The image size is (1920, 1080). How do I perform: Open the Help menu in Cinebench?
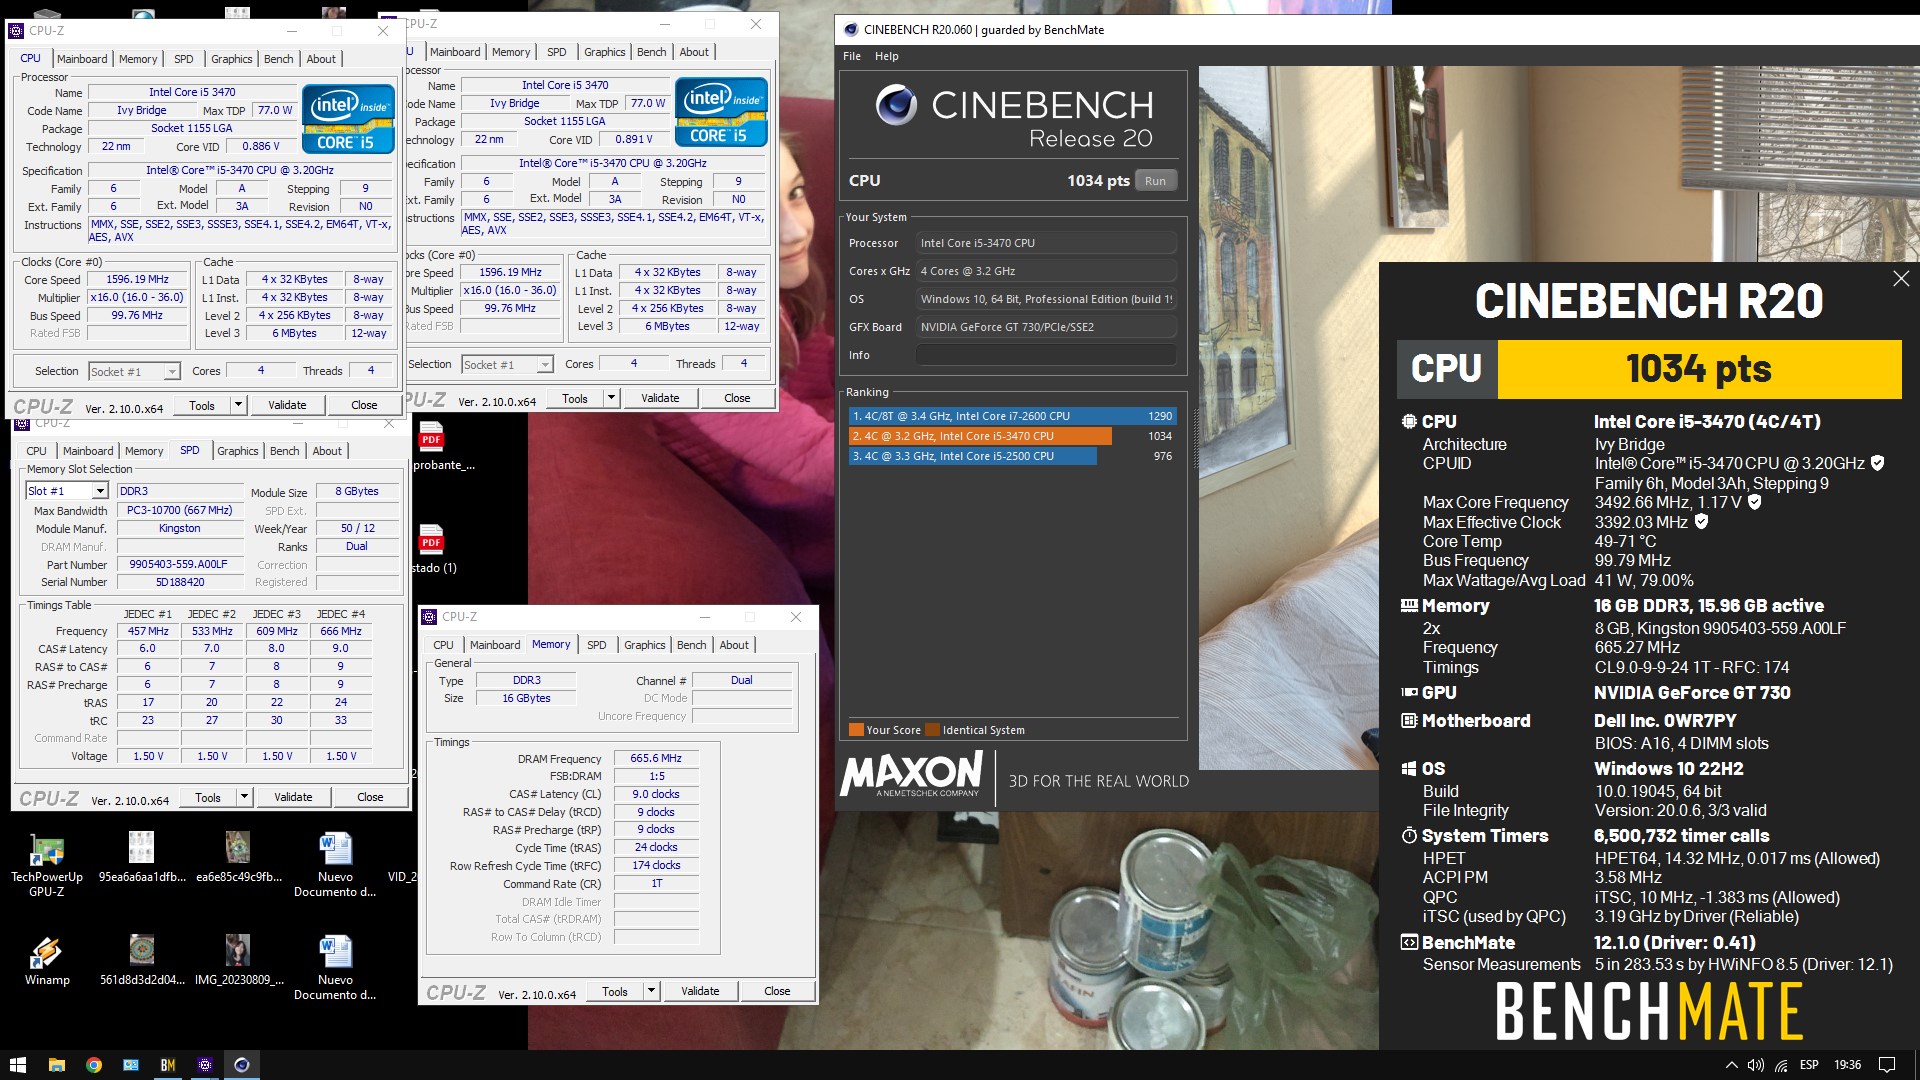coord(887,56)
